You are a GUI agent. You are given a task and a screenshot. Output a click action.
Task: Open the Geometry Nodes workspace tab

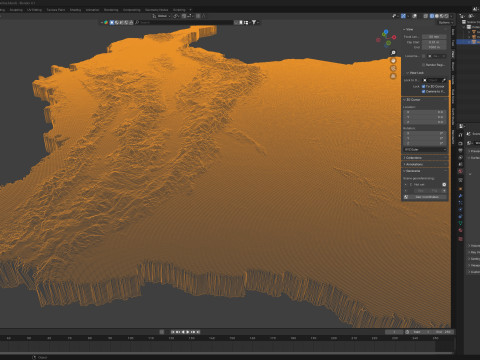point(156,10)
